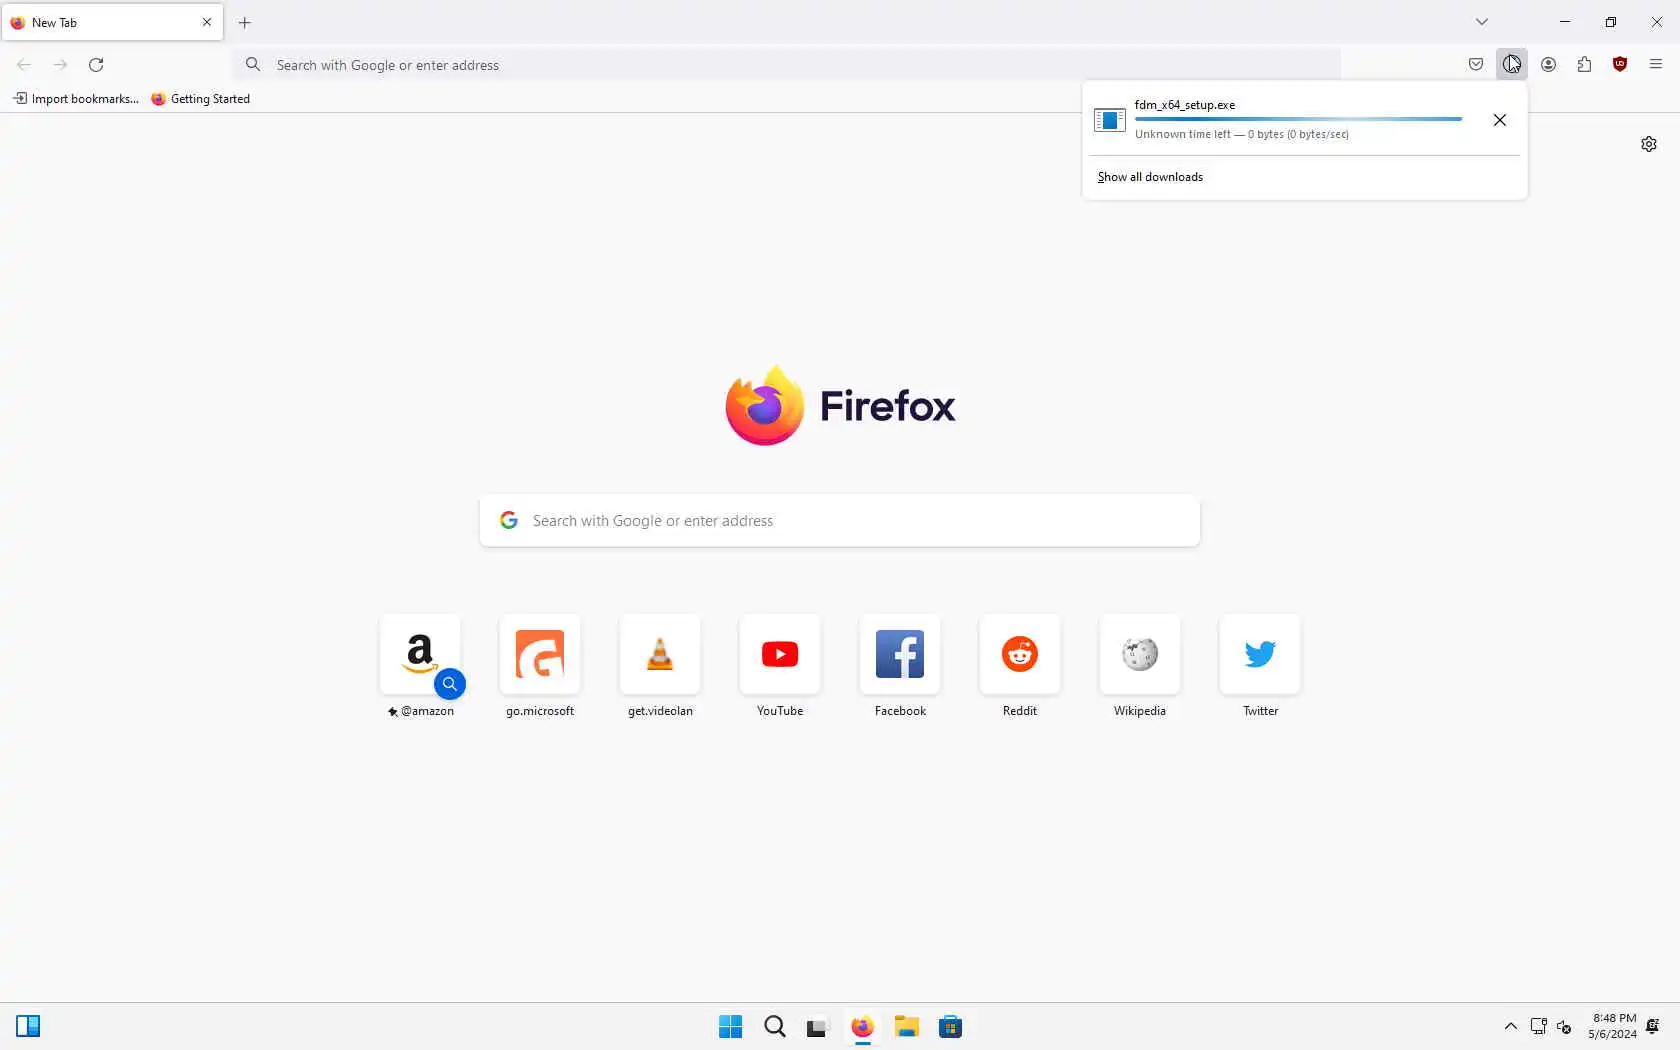The width and height of the screenshot is (1680, 1050).
Task: Open File Explorer from the taskbar
Action: (907, 1027)
